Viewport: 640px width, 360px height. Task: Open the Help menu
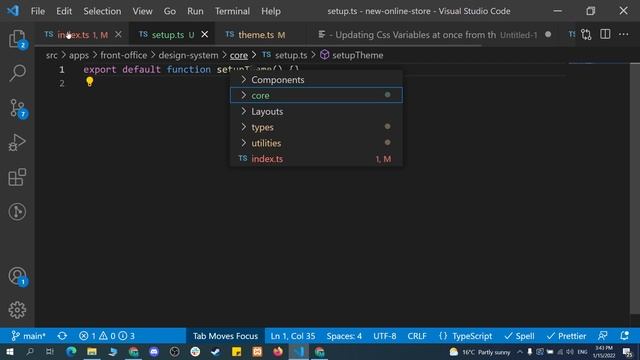tap(271, 11)
